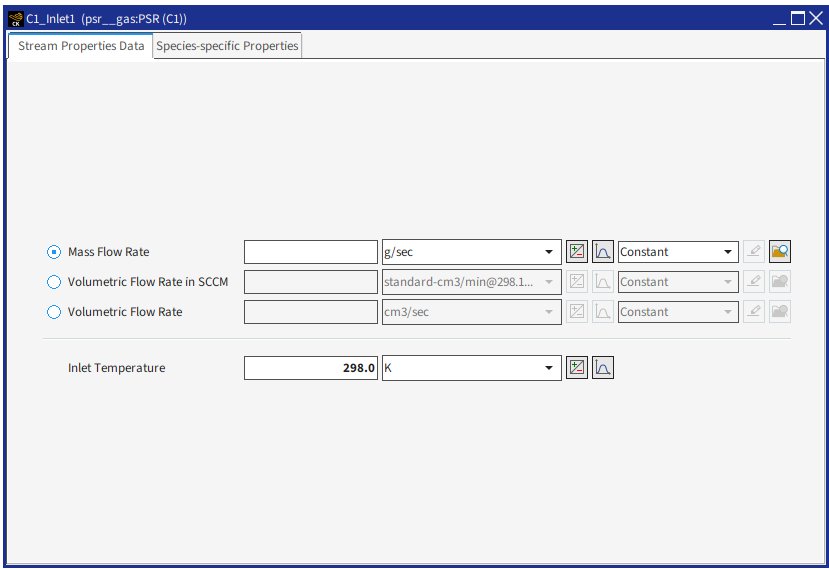Click profile curve icon in SCCM row
Viewport: 829px width, 569px height.
603,282
